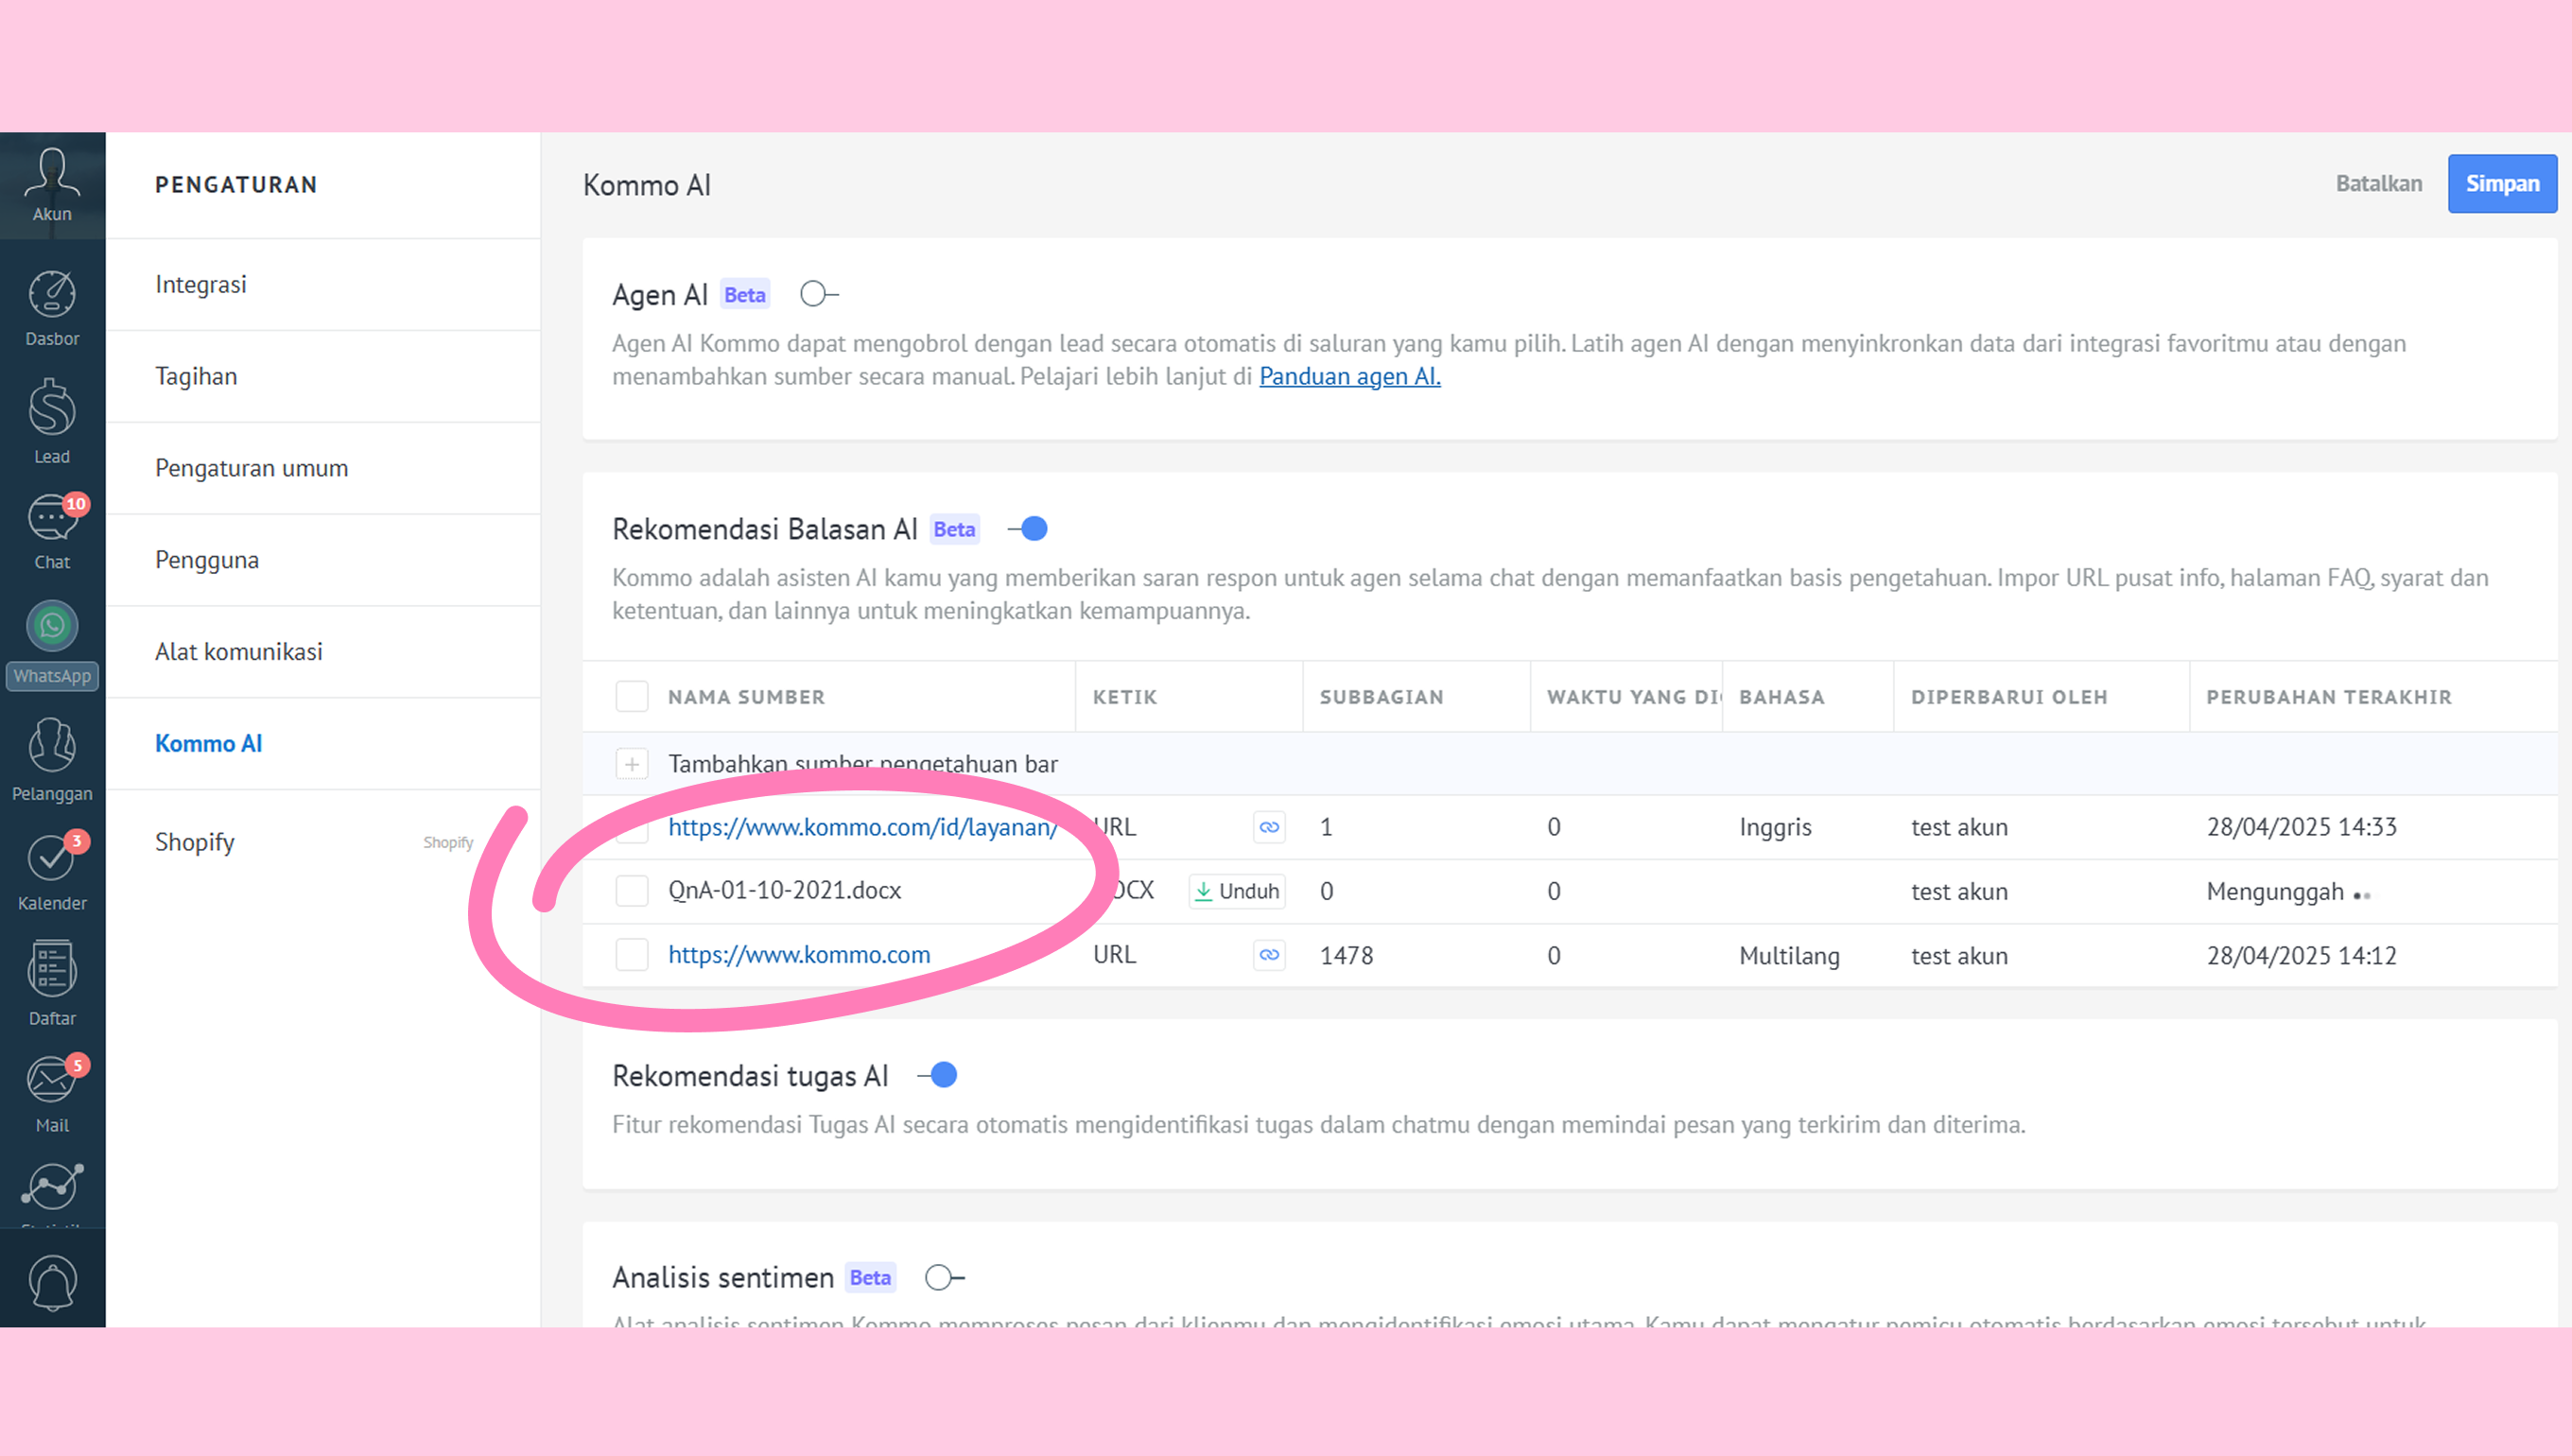The image size is (2572, 1456).
Task: Click the Multilang language cell
Action: pyautogui.click(x=1789, y=956)
